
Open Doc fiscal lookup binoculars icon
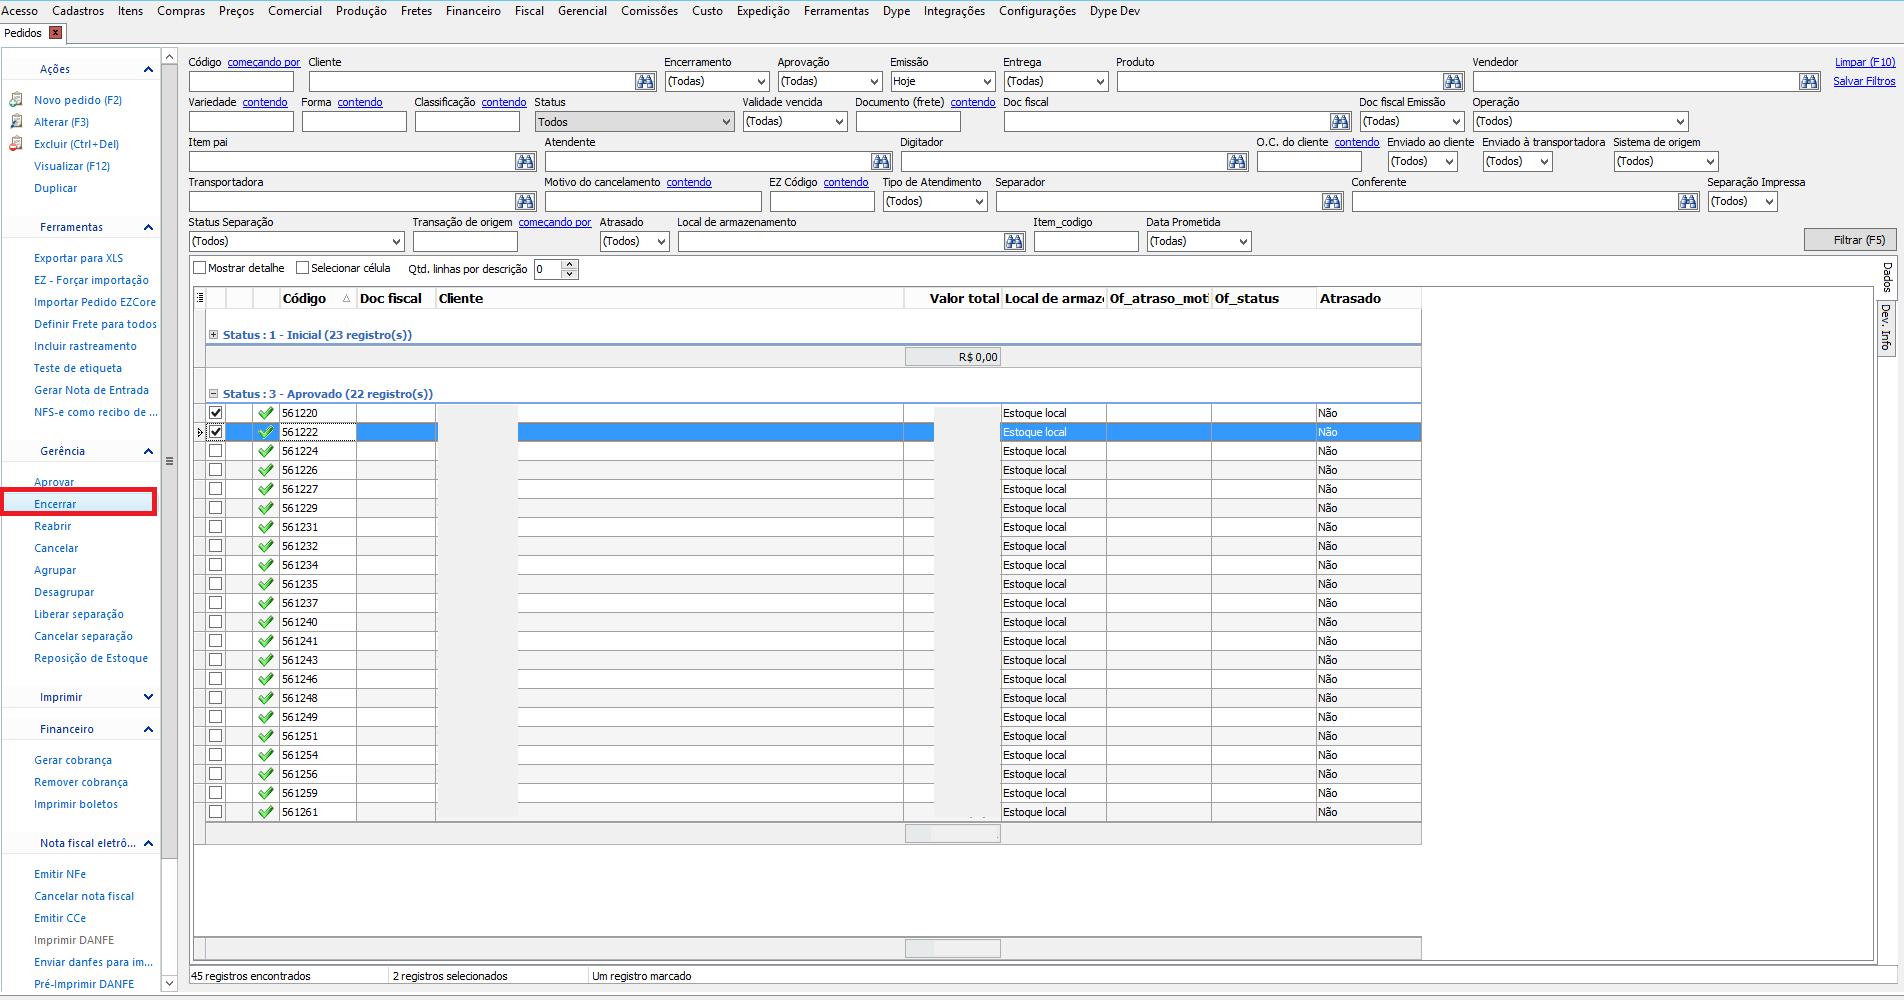(1340, 121)
